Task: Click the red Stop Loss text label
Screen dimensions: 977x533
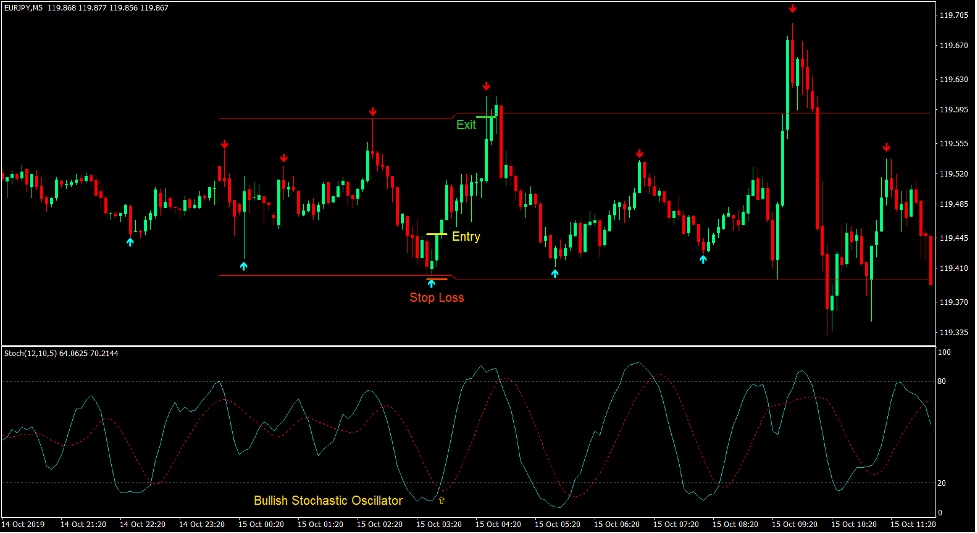Action: point(437,297)
